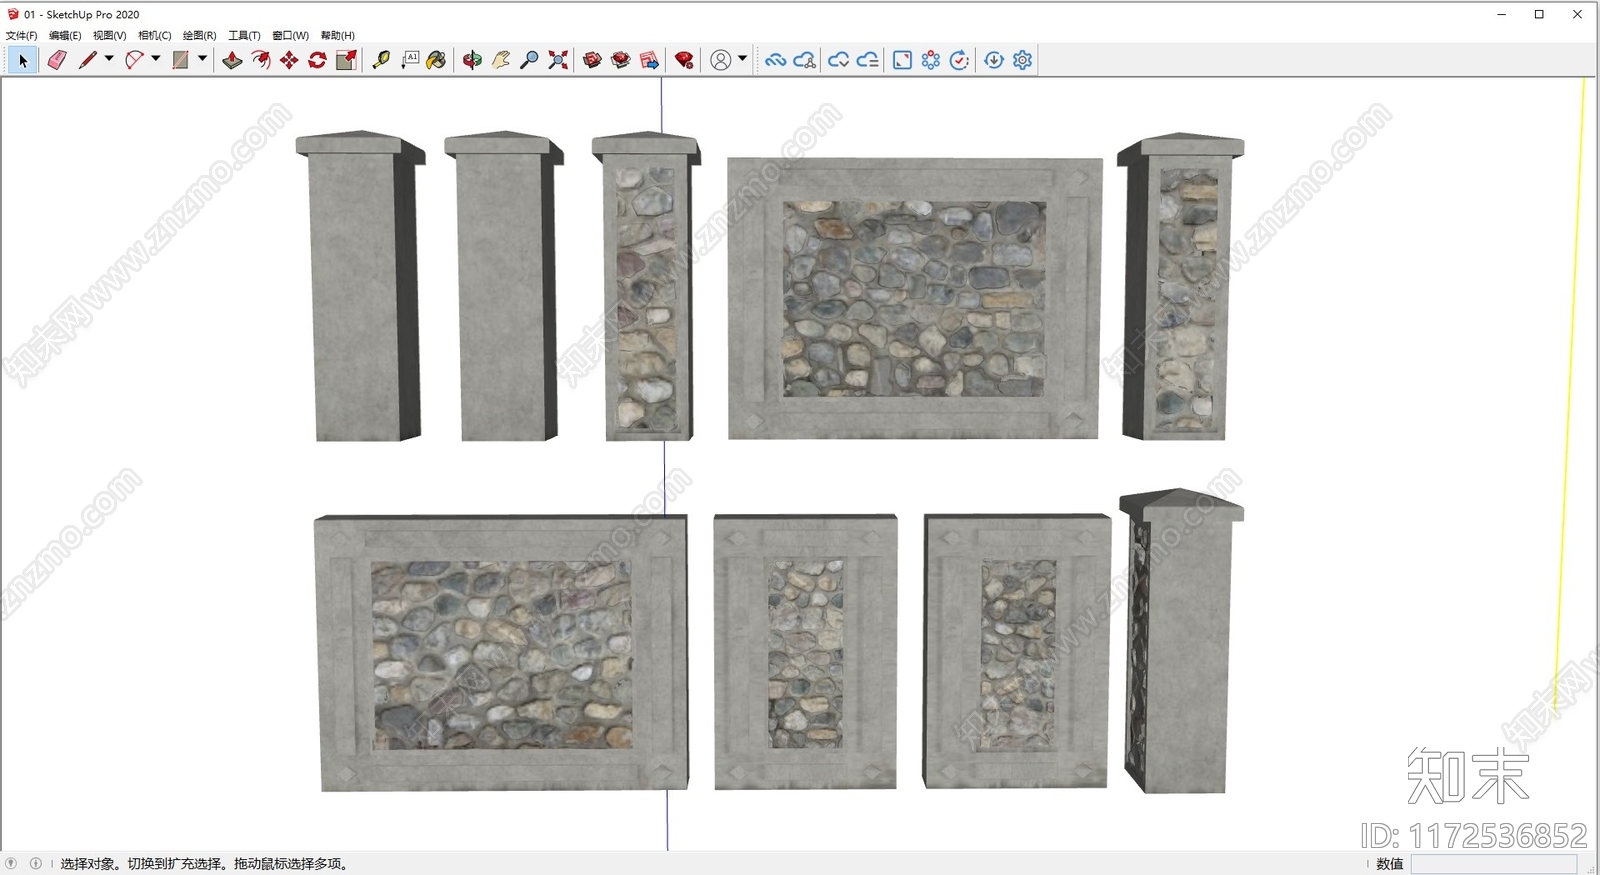
Task: Open Extension Warehouse
Action: tap(621, 60)
